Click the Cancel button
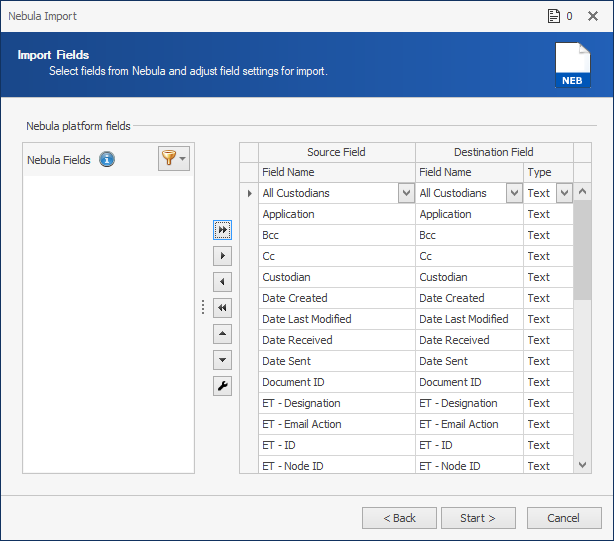614x541 pixels. (x=564, y=518)
